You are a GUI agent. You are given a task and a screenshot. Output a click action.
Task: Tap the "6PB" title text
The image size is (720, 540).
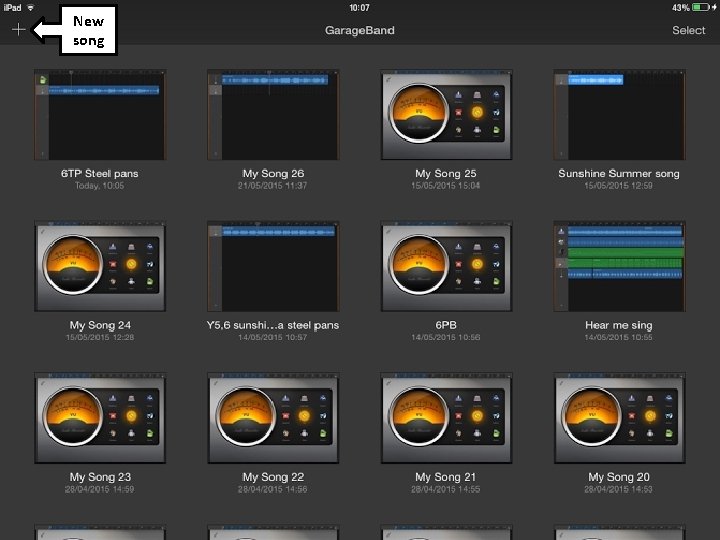tap(446, 325)
